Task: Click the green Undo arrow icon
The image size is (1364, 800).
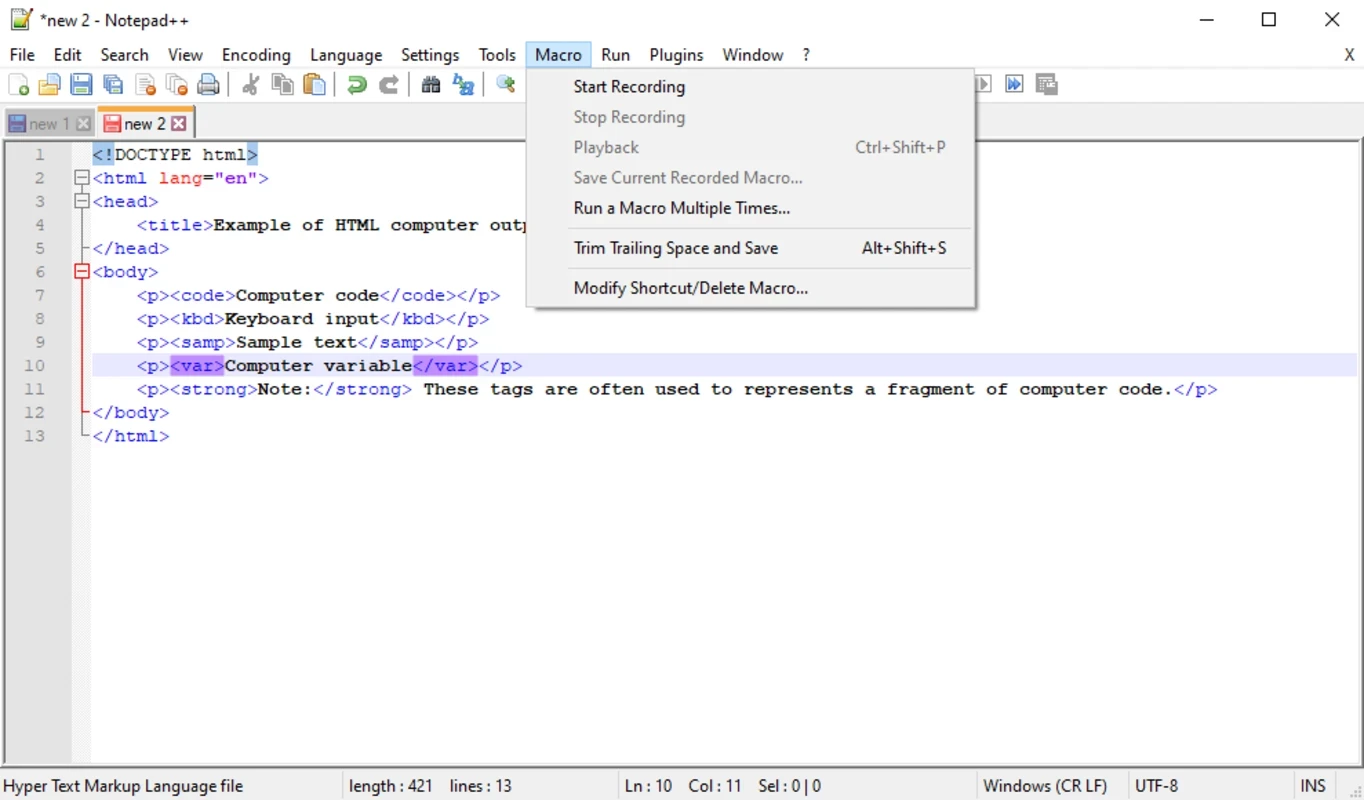Action: pyautogui.click(x=356, y=85)
